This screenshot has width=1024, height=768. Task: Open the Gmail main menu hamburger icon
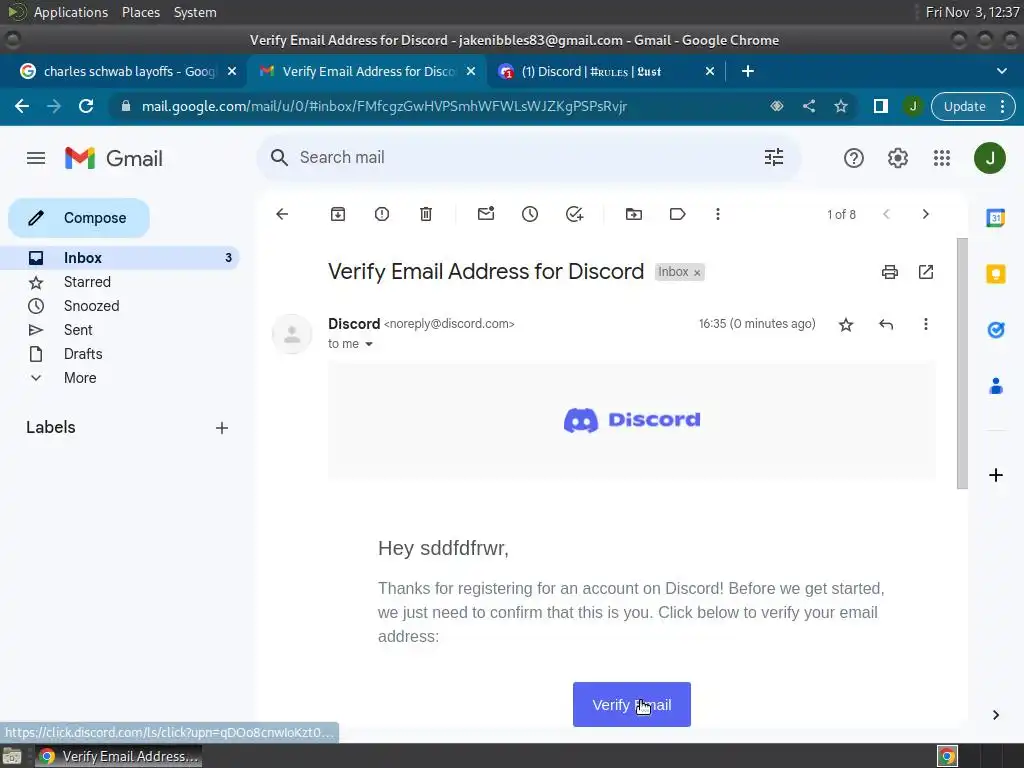(x=36, y=158)
